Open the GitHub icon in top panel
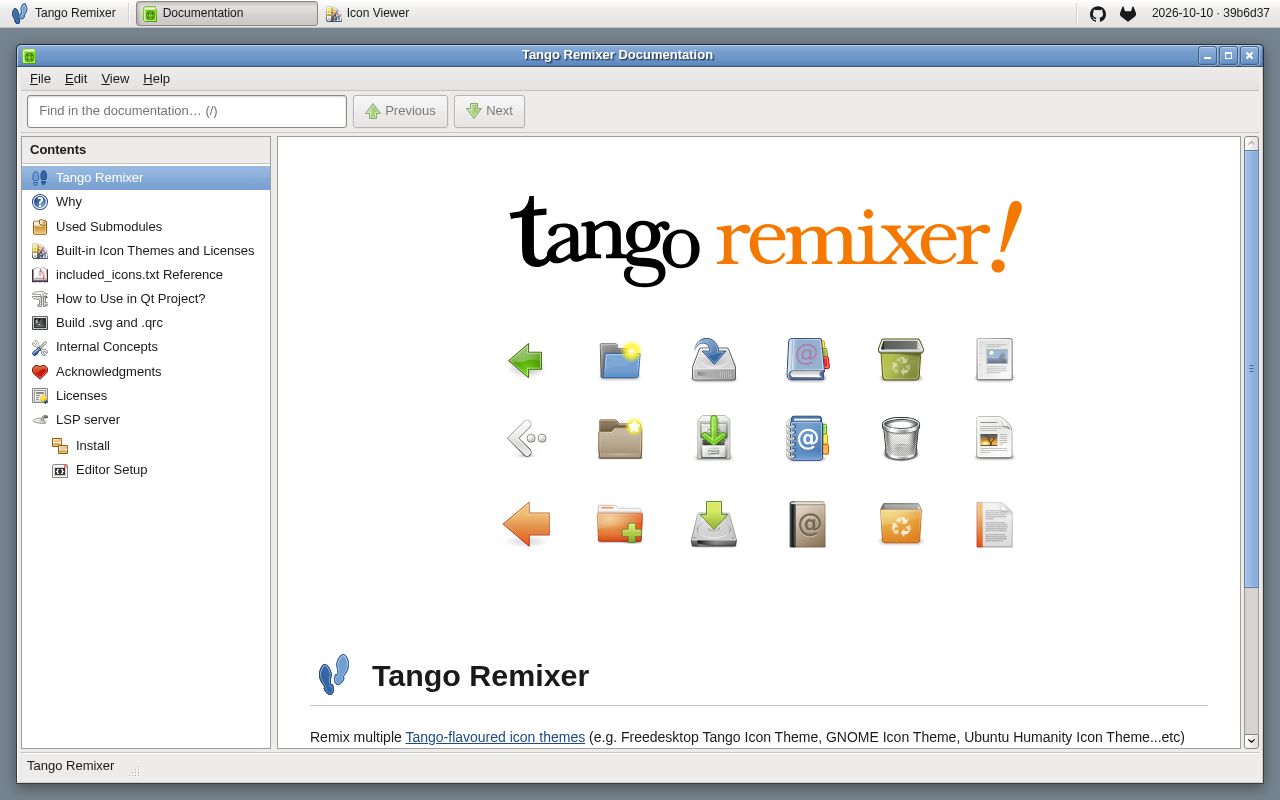The image size is (1280, 800). (1098, 14)
